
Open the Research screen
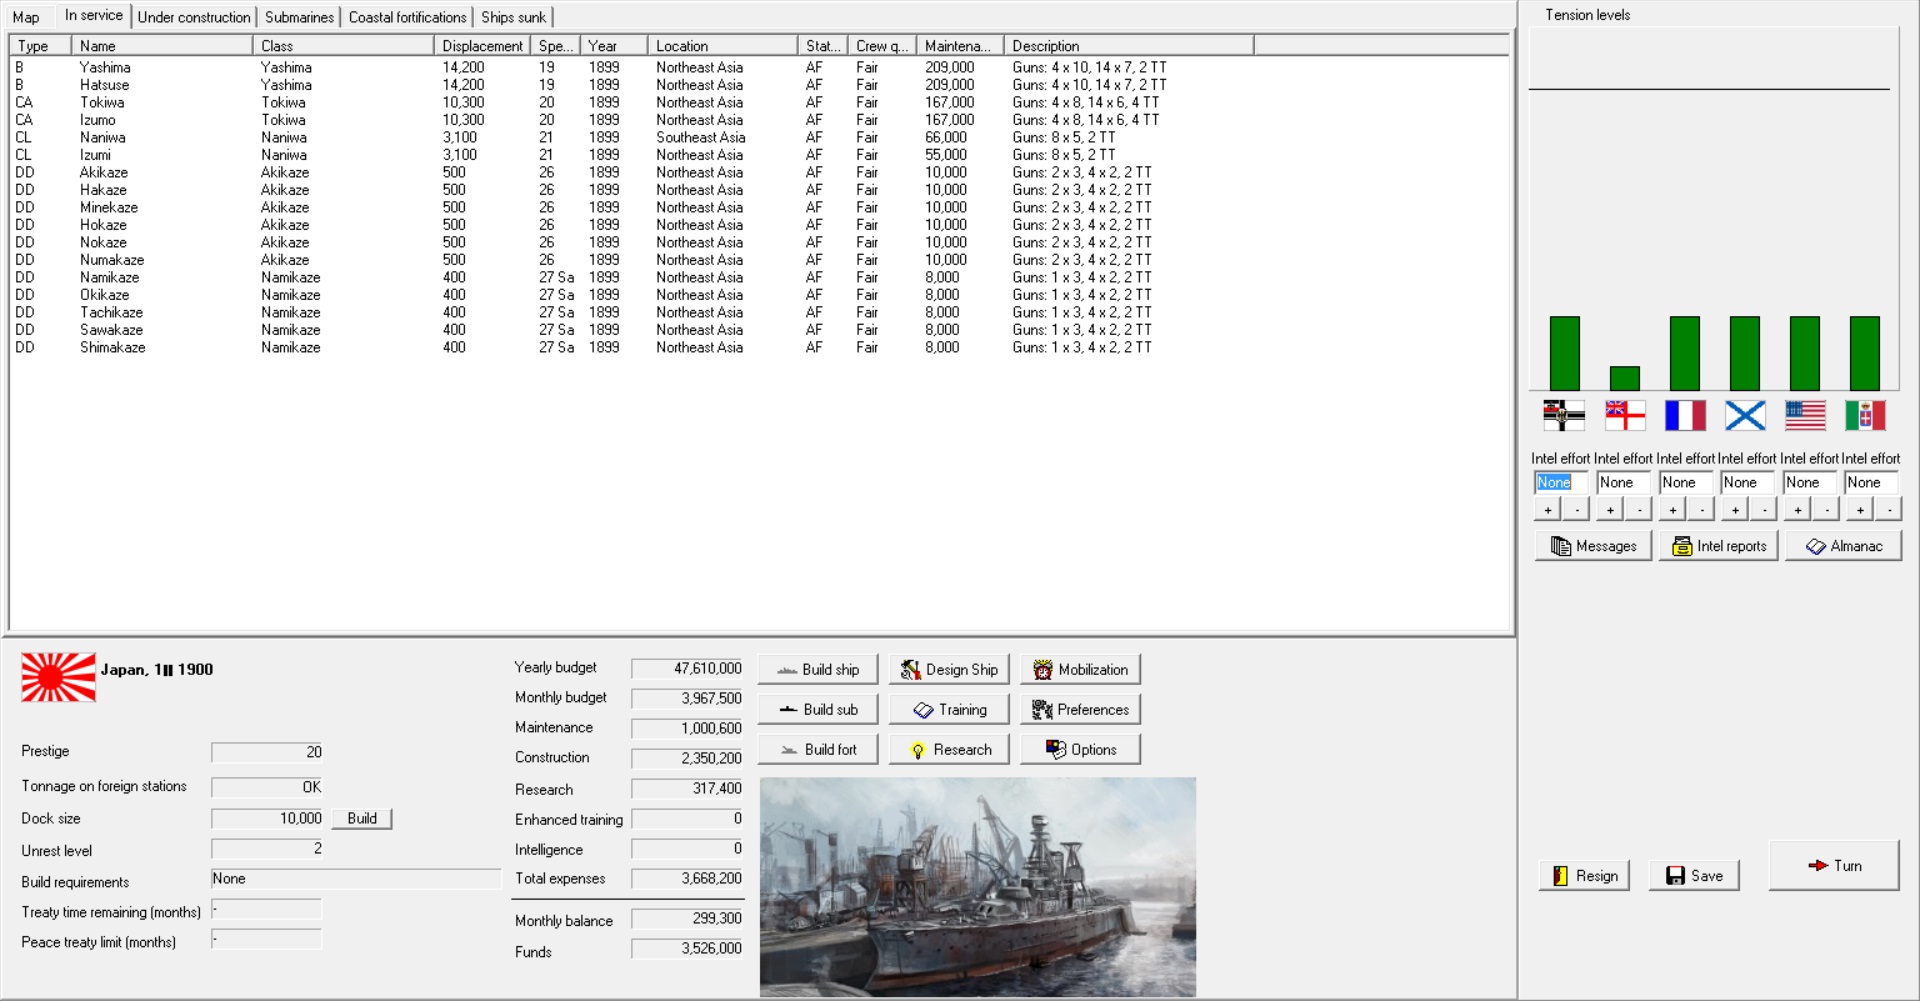pyautogui.click(x=949, y=750)
